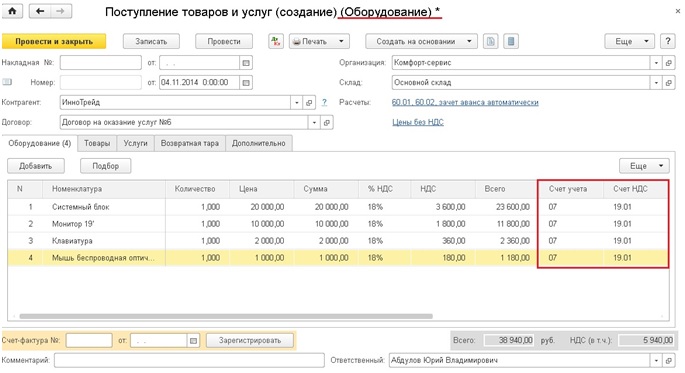Image resolution: width=685 pixels, height=373 pixels.
Task: Focus the Комментарий input field
Action: pos(189,361)
